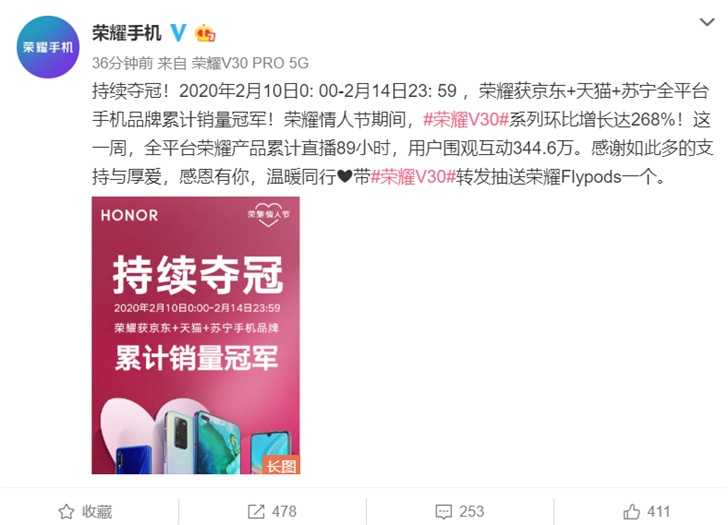Click the 478 repost count

click(x=284, y=512)
